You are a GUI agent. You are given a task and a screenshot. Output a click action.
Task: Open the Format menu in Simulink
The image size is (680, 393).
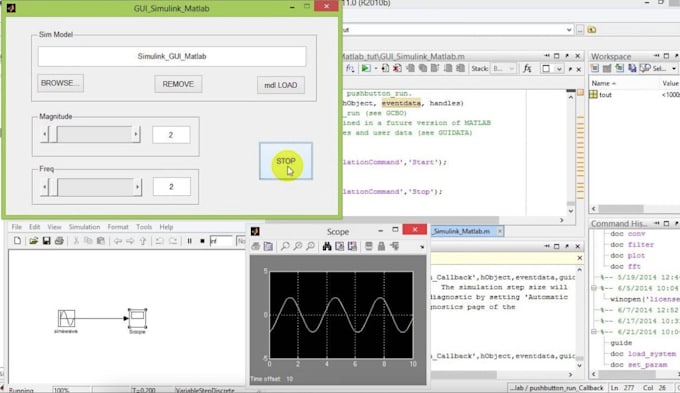(x=118, y=227)
